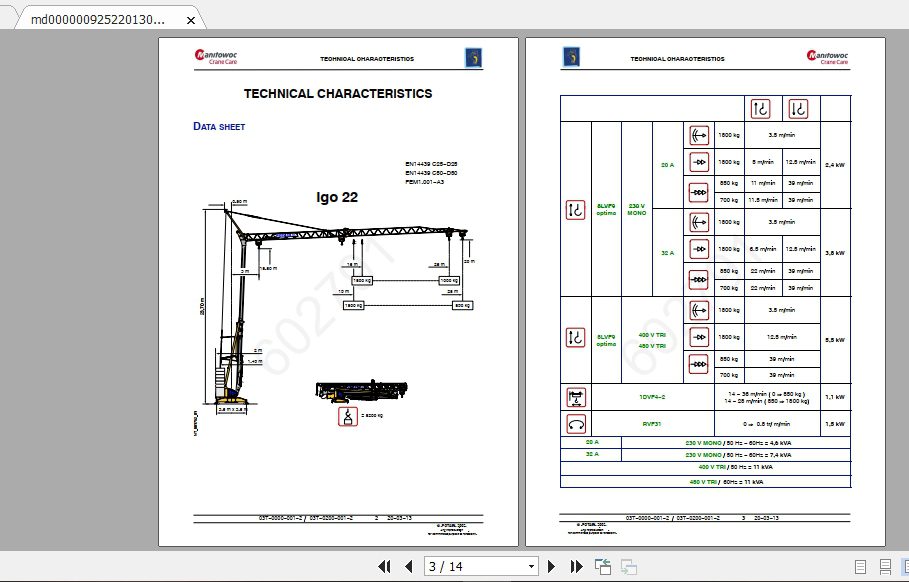Viewport: 909px width, 582px height.
Task: Open the page number dropdown
Action: pos(530,566)
